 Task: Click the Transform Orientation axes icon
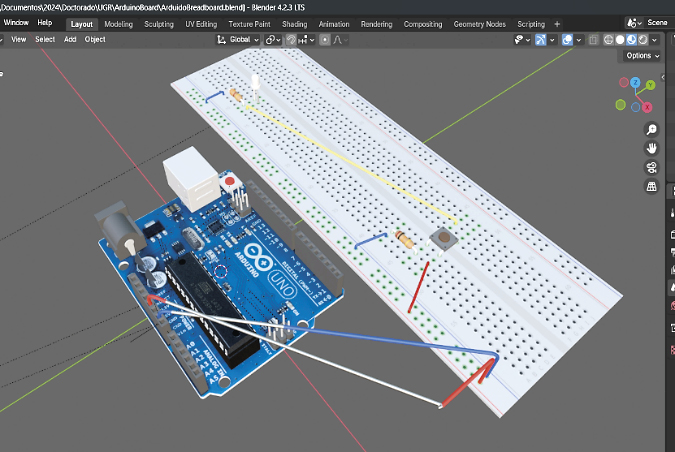222,40
